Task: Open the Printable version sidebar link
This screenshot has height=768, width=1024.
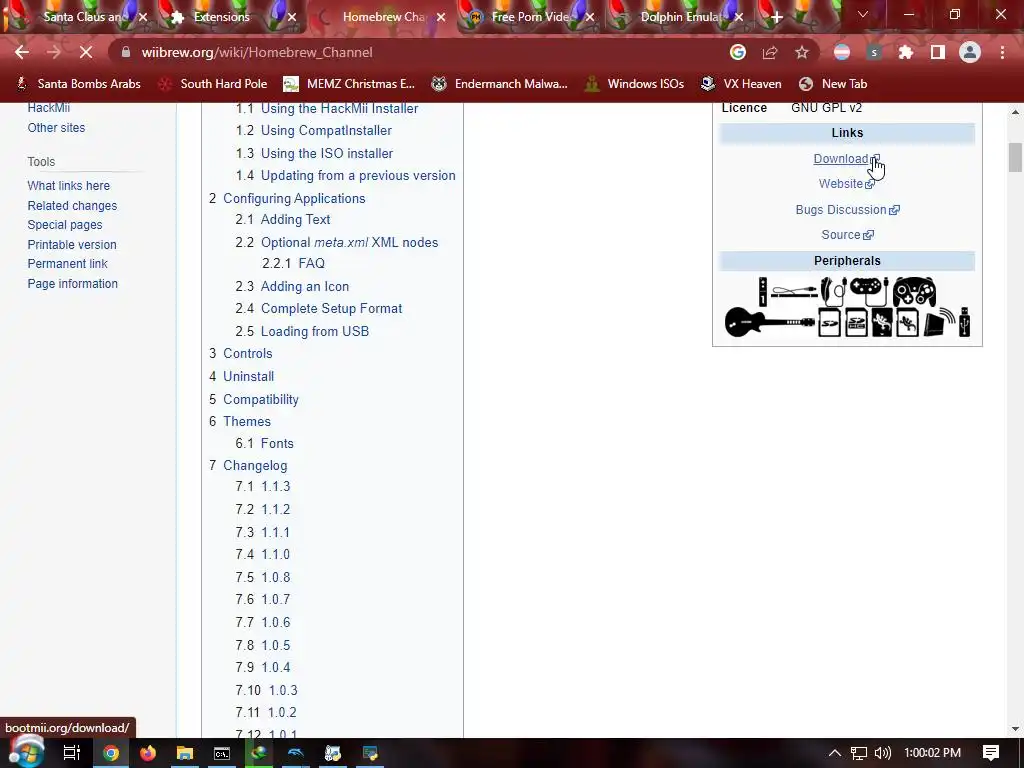Action: click(x=72, y=244)
